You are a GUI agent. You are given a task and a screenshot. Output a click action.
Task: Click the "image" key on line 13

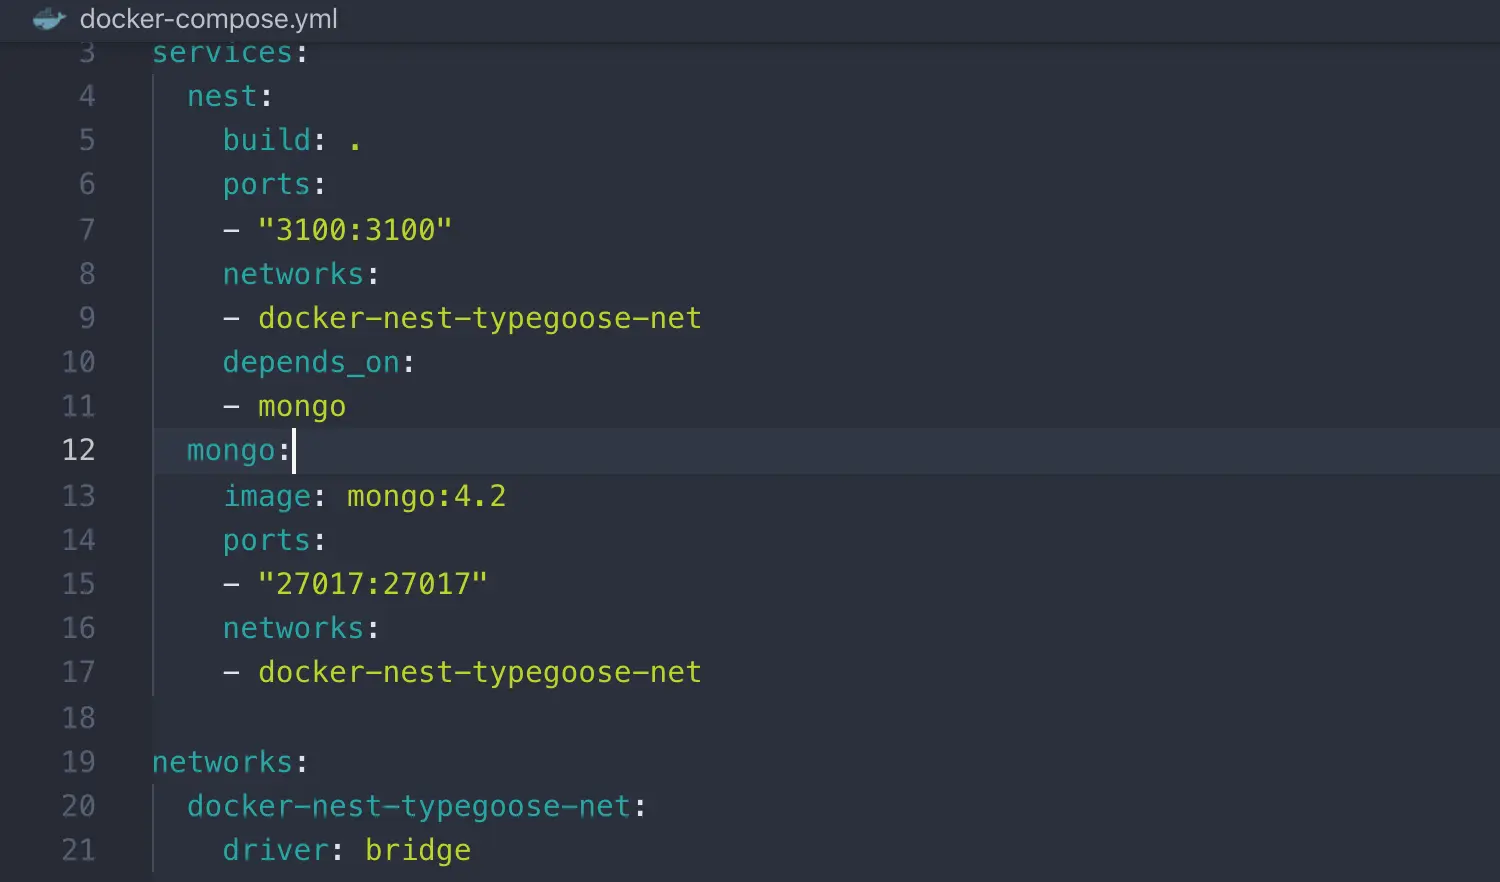click(x=267, y=496)
